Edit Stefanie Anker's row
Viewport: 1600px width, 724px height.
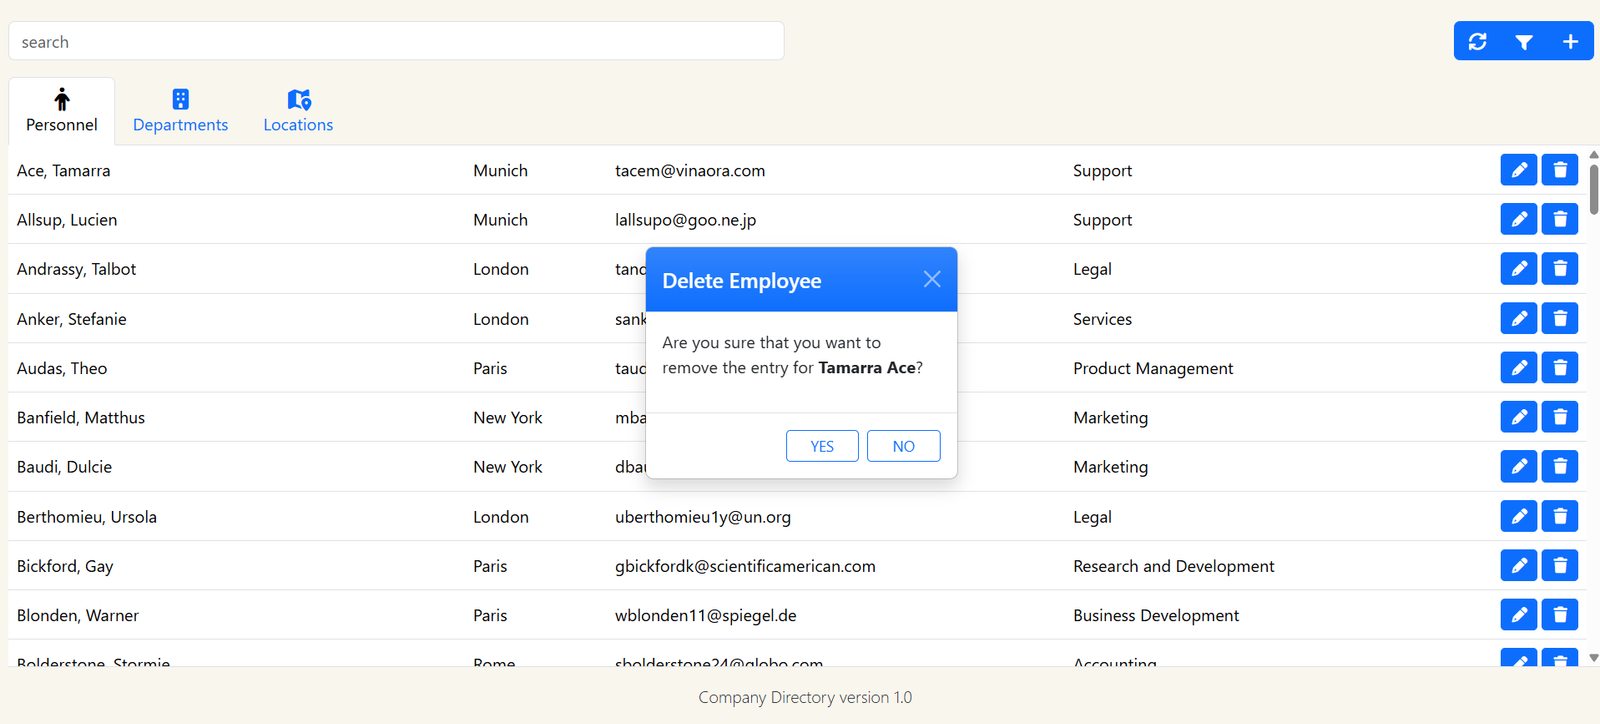[x=1519, y=318]
